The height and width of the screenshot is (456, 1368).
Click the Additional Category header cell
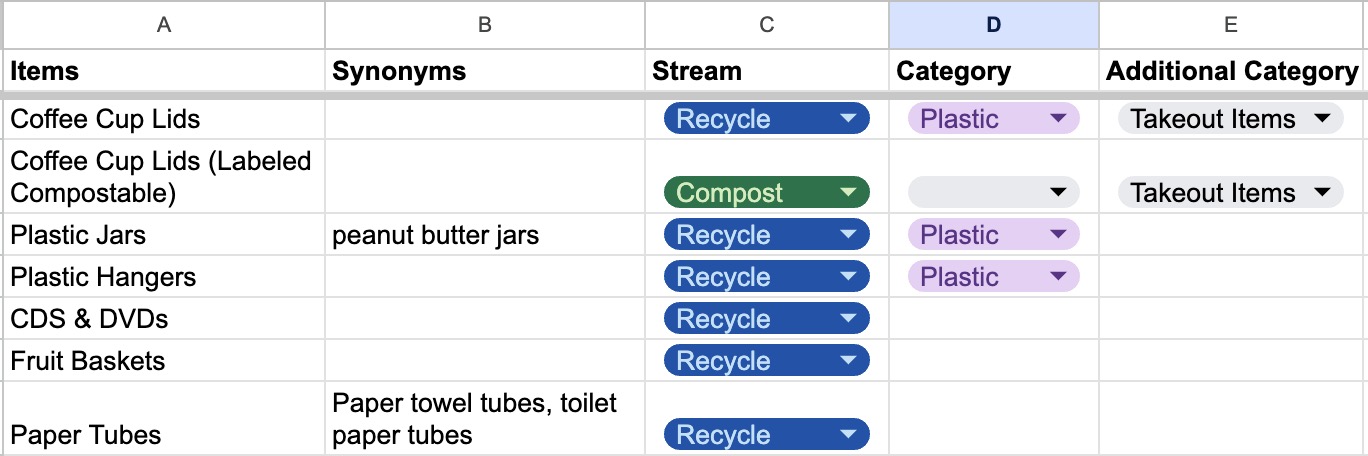(1232, 71)
